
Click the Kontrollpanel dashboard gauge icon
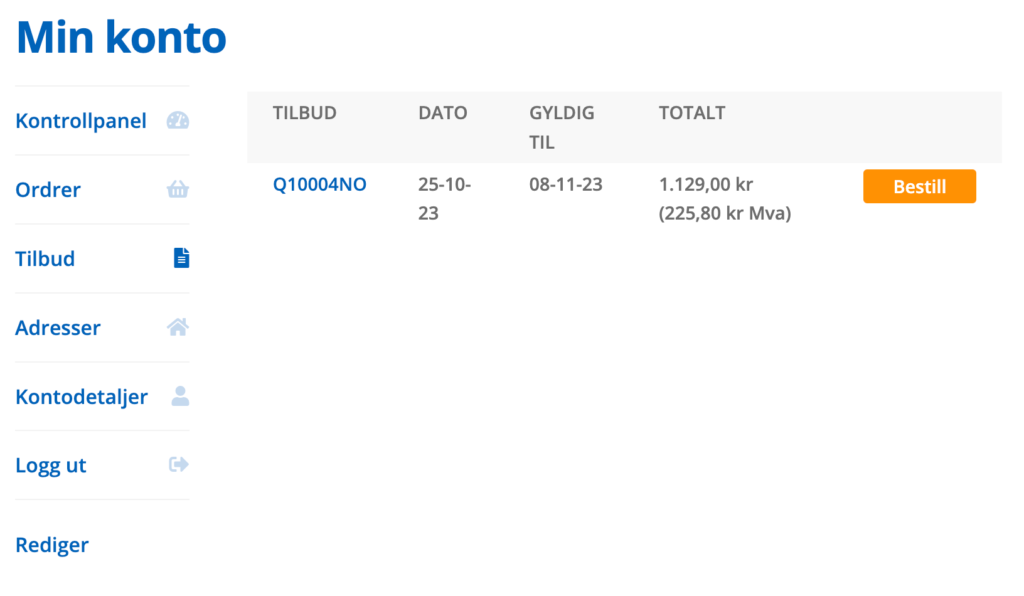[178, 121]
